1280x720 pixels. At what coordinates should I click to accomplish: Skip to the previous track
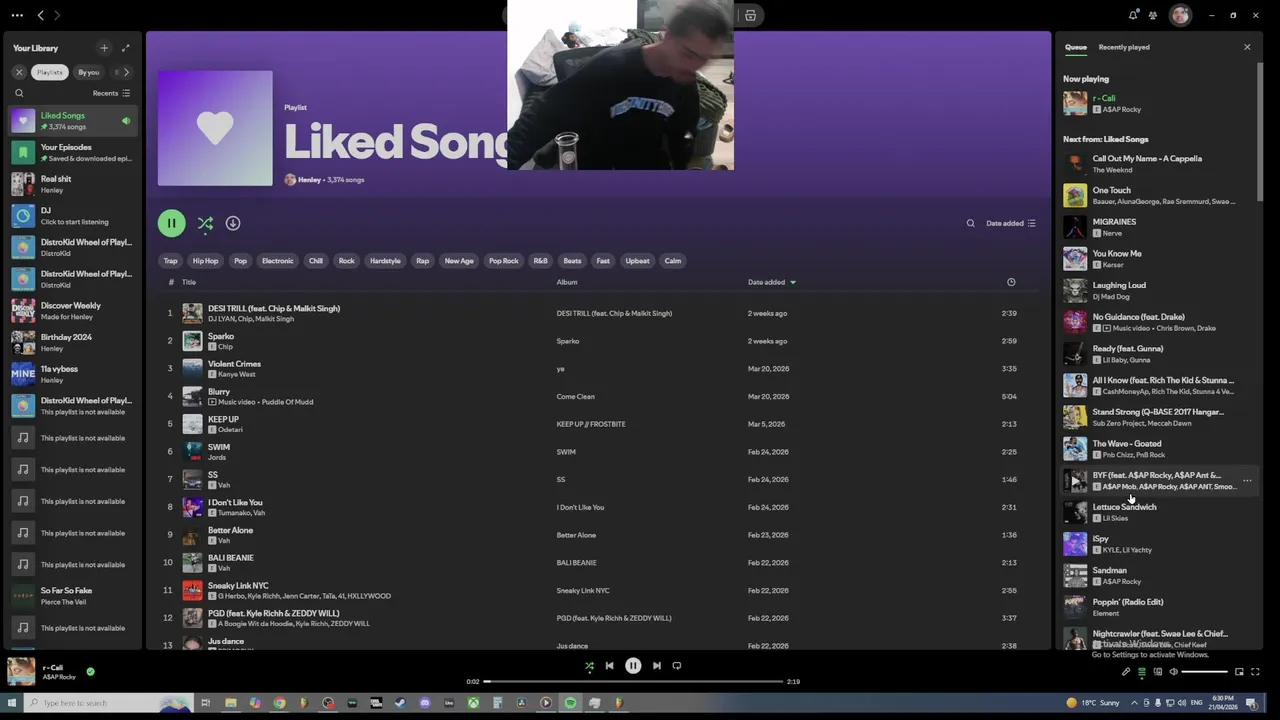609,666
